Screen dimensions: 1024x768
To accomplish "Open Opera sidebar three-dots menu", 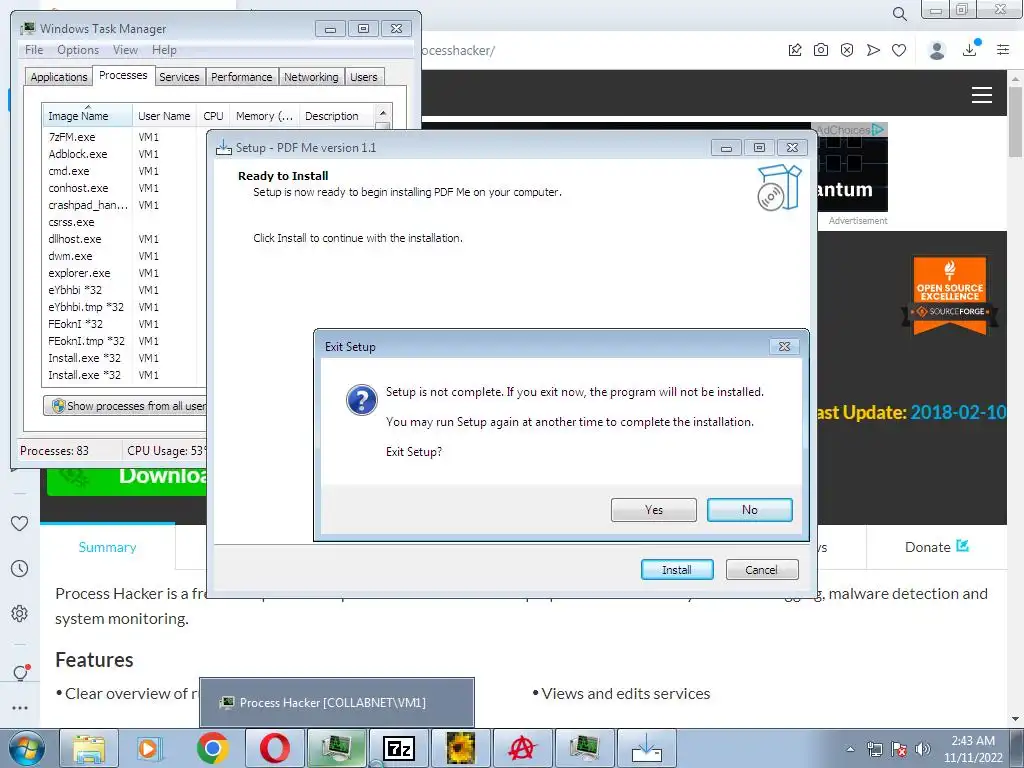I will tap(20, 708).
